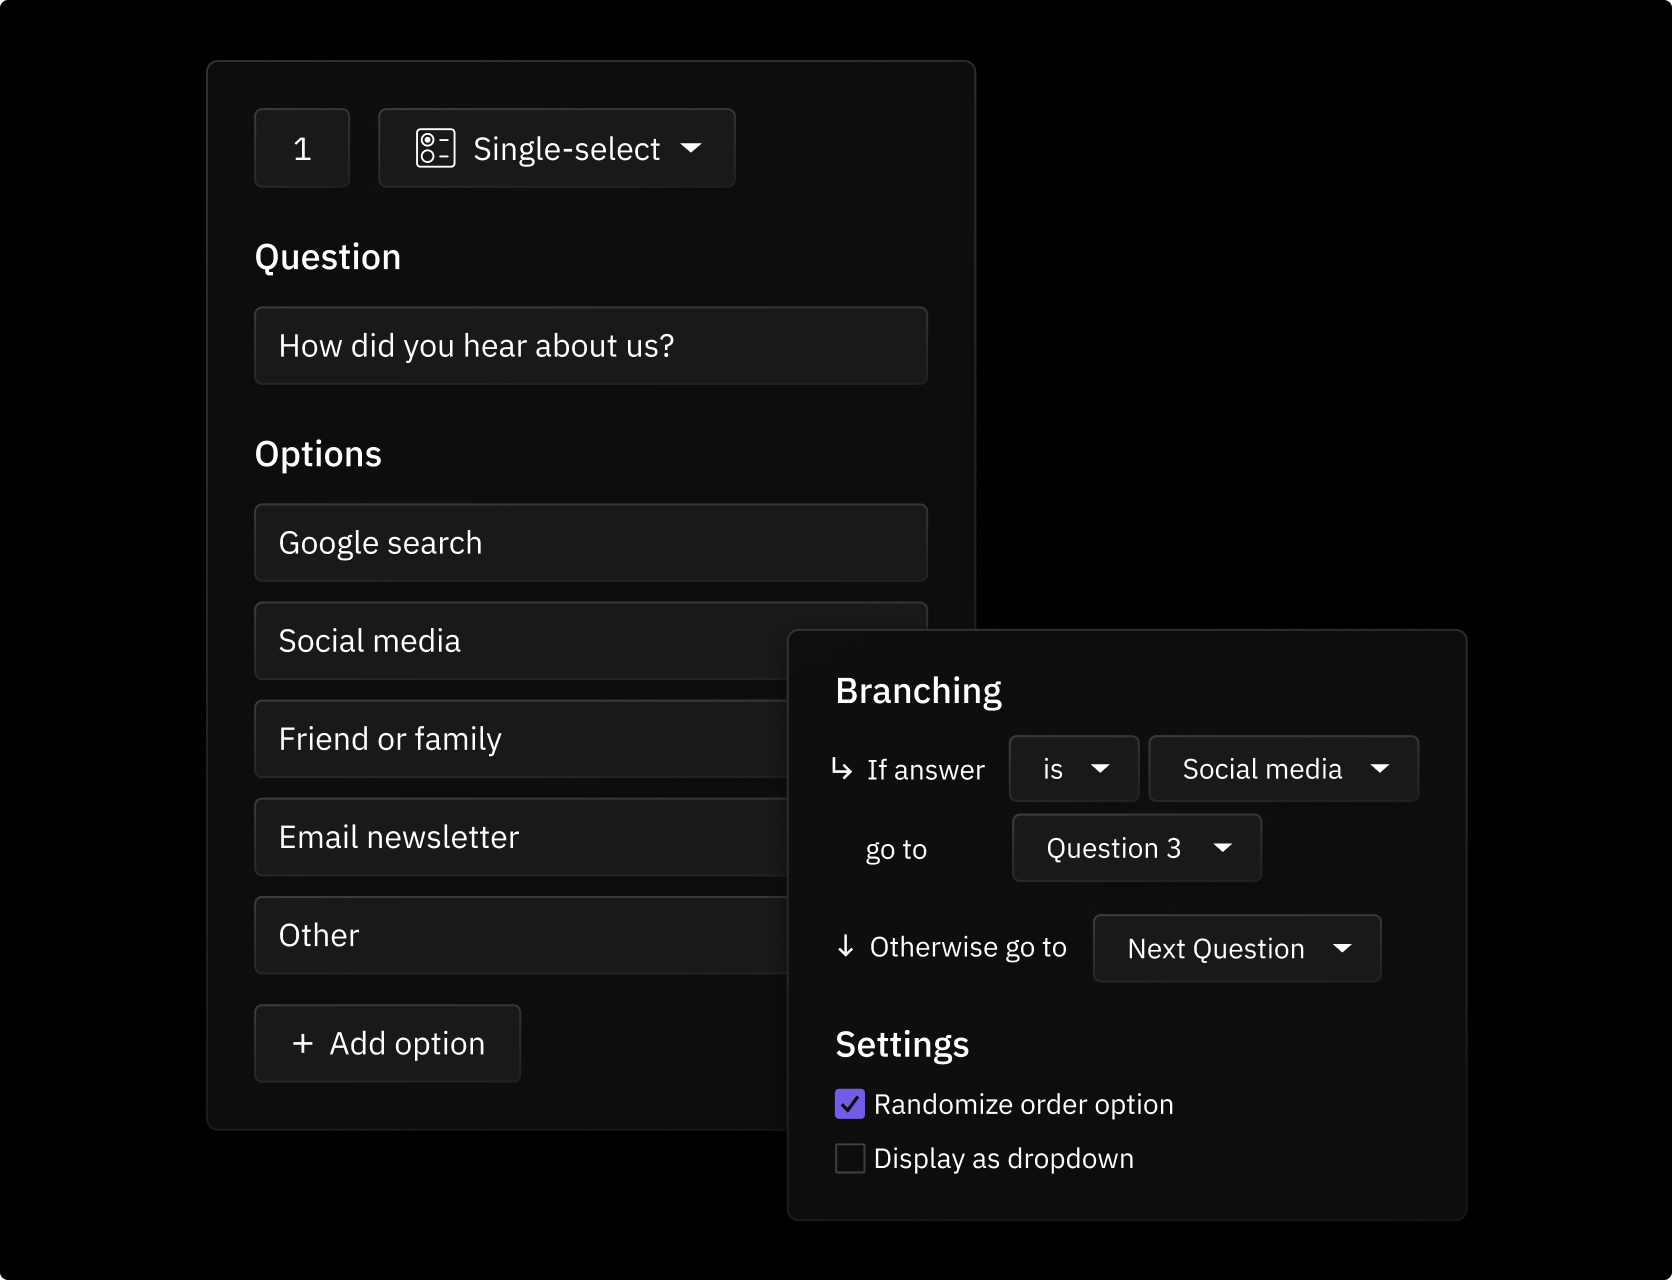The height and width of the screenshot is (1280, 1672).
Task: Click the Options heading
Action: click(318, 454)
